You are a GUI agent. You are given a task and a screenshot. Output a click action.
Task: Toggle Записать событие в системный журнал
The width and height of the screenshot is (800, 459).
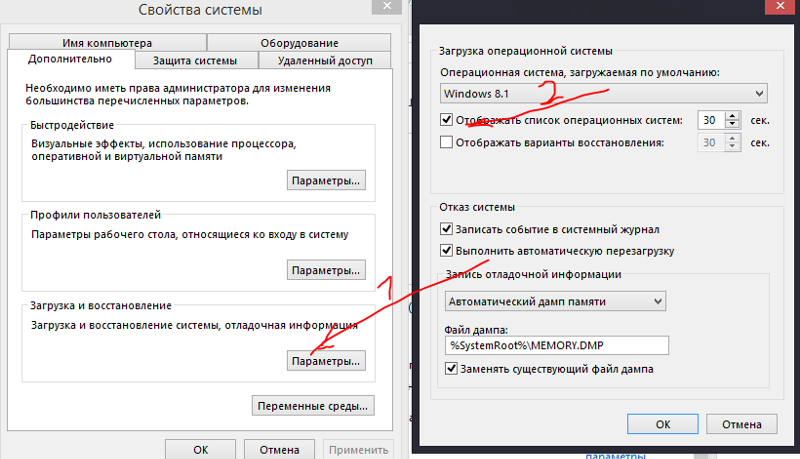[446, 228]
